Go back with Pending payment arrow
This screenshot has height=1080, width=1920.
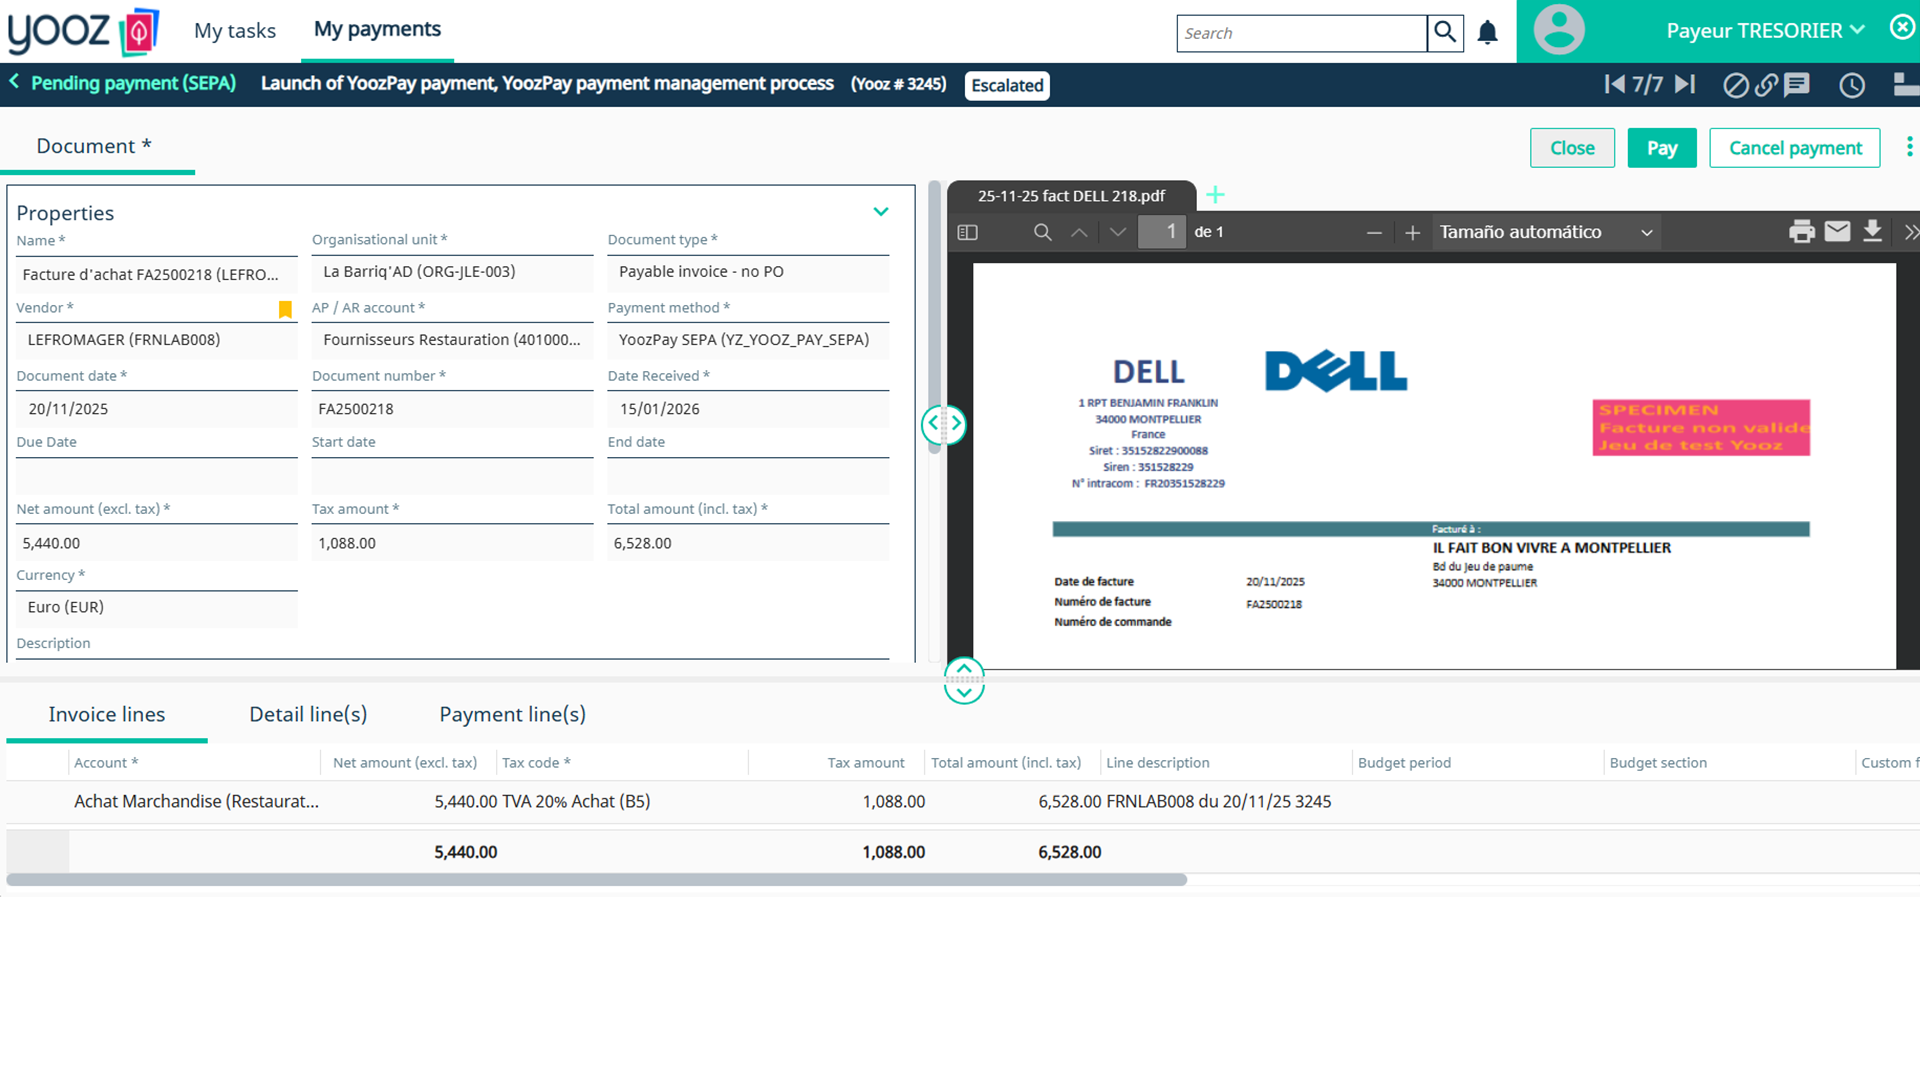coord(14,82)
